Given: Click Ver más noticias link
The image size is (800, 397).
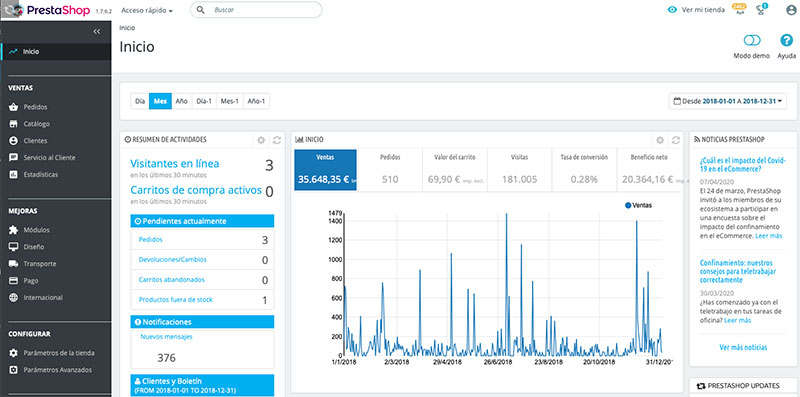Looking at the screenshot, I should tap(743, 347).
